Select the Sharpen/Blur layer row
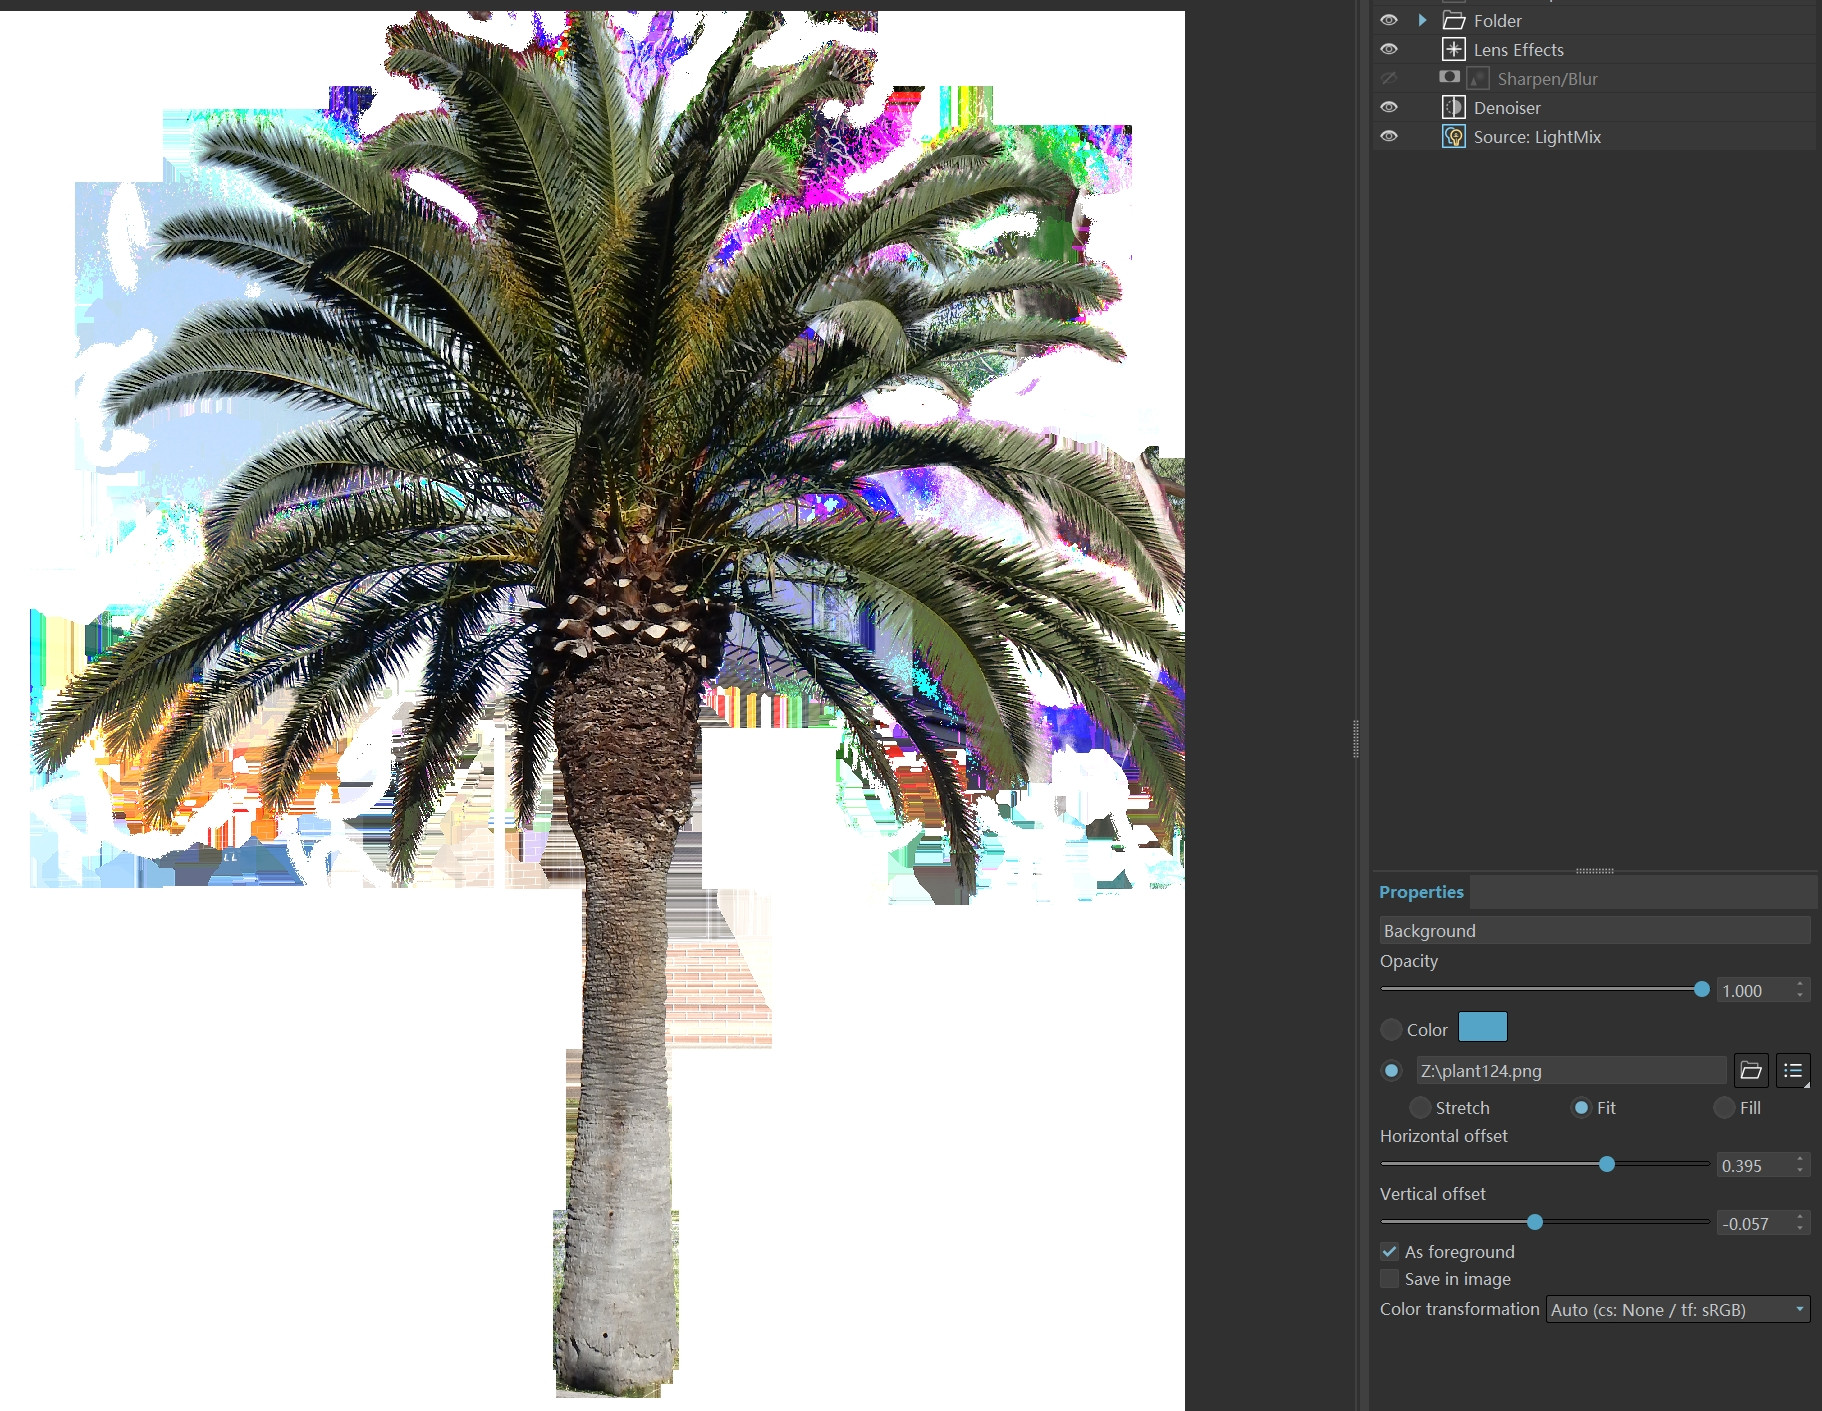Image resolution: width=1822 pixels, height=1411 pixels. pos(1595,78)
